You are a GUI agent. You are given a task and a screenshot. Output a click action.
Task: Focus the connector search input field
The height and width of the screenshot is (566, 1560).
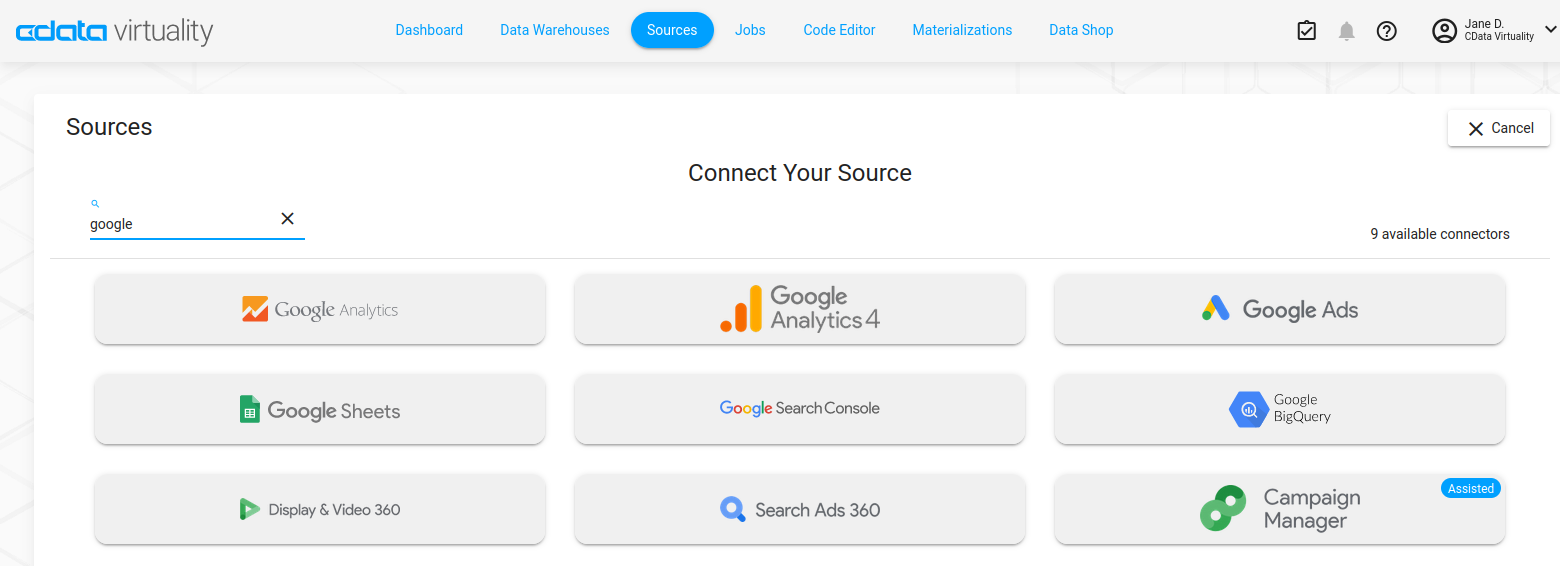[x=180, y=224]
